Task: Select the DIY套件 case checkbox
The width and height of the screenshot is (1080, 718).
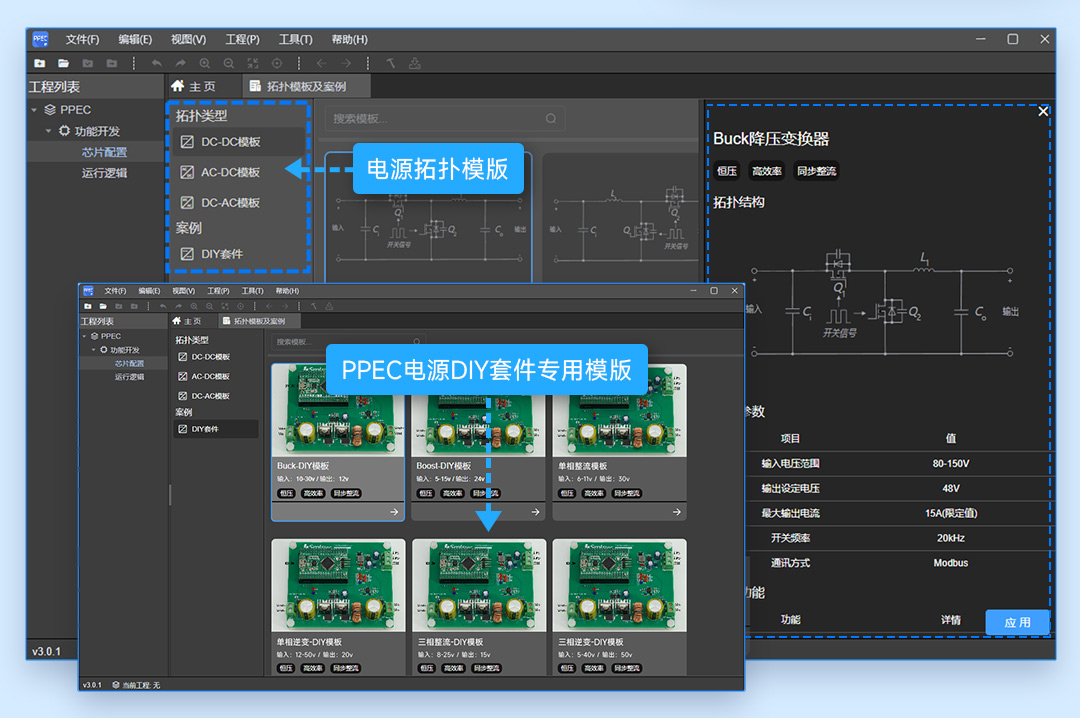Action: 187,254
